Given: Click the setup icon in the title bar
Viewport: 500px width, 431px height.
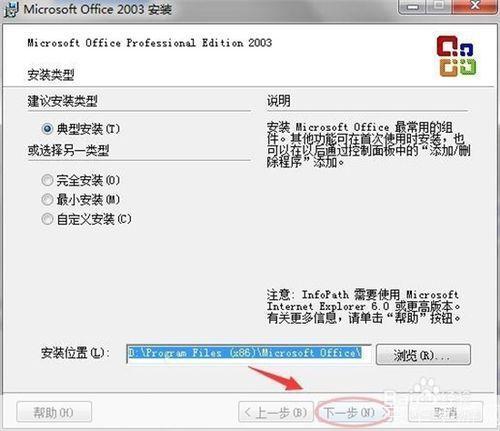Looking at the screenshot, I should coord(11,9).
